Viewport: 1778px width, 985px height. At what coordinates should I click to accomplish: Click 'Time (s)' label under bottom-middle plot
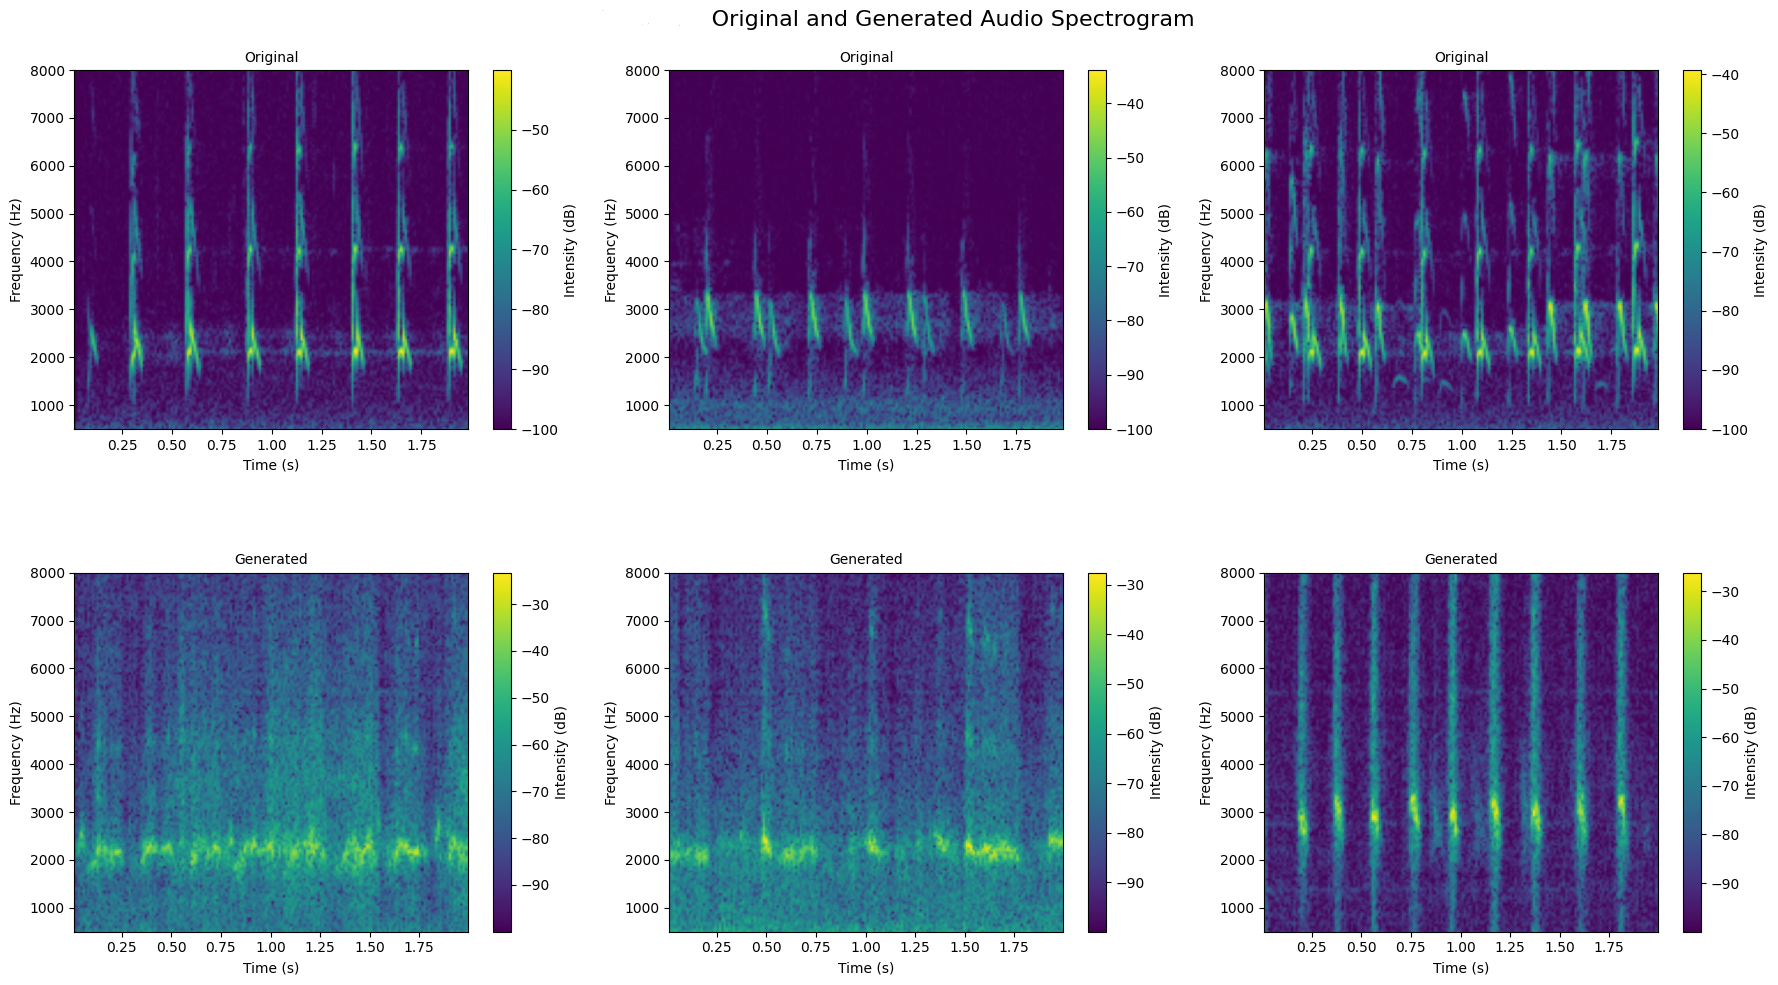click(866, 967)
